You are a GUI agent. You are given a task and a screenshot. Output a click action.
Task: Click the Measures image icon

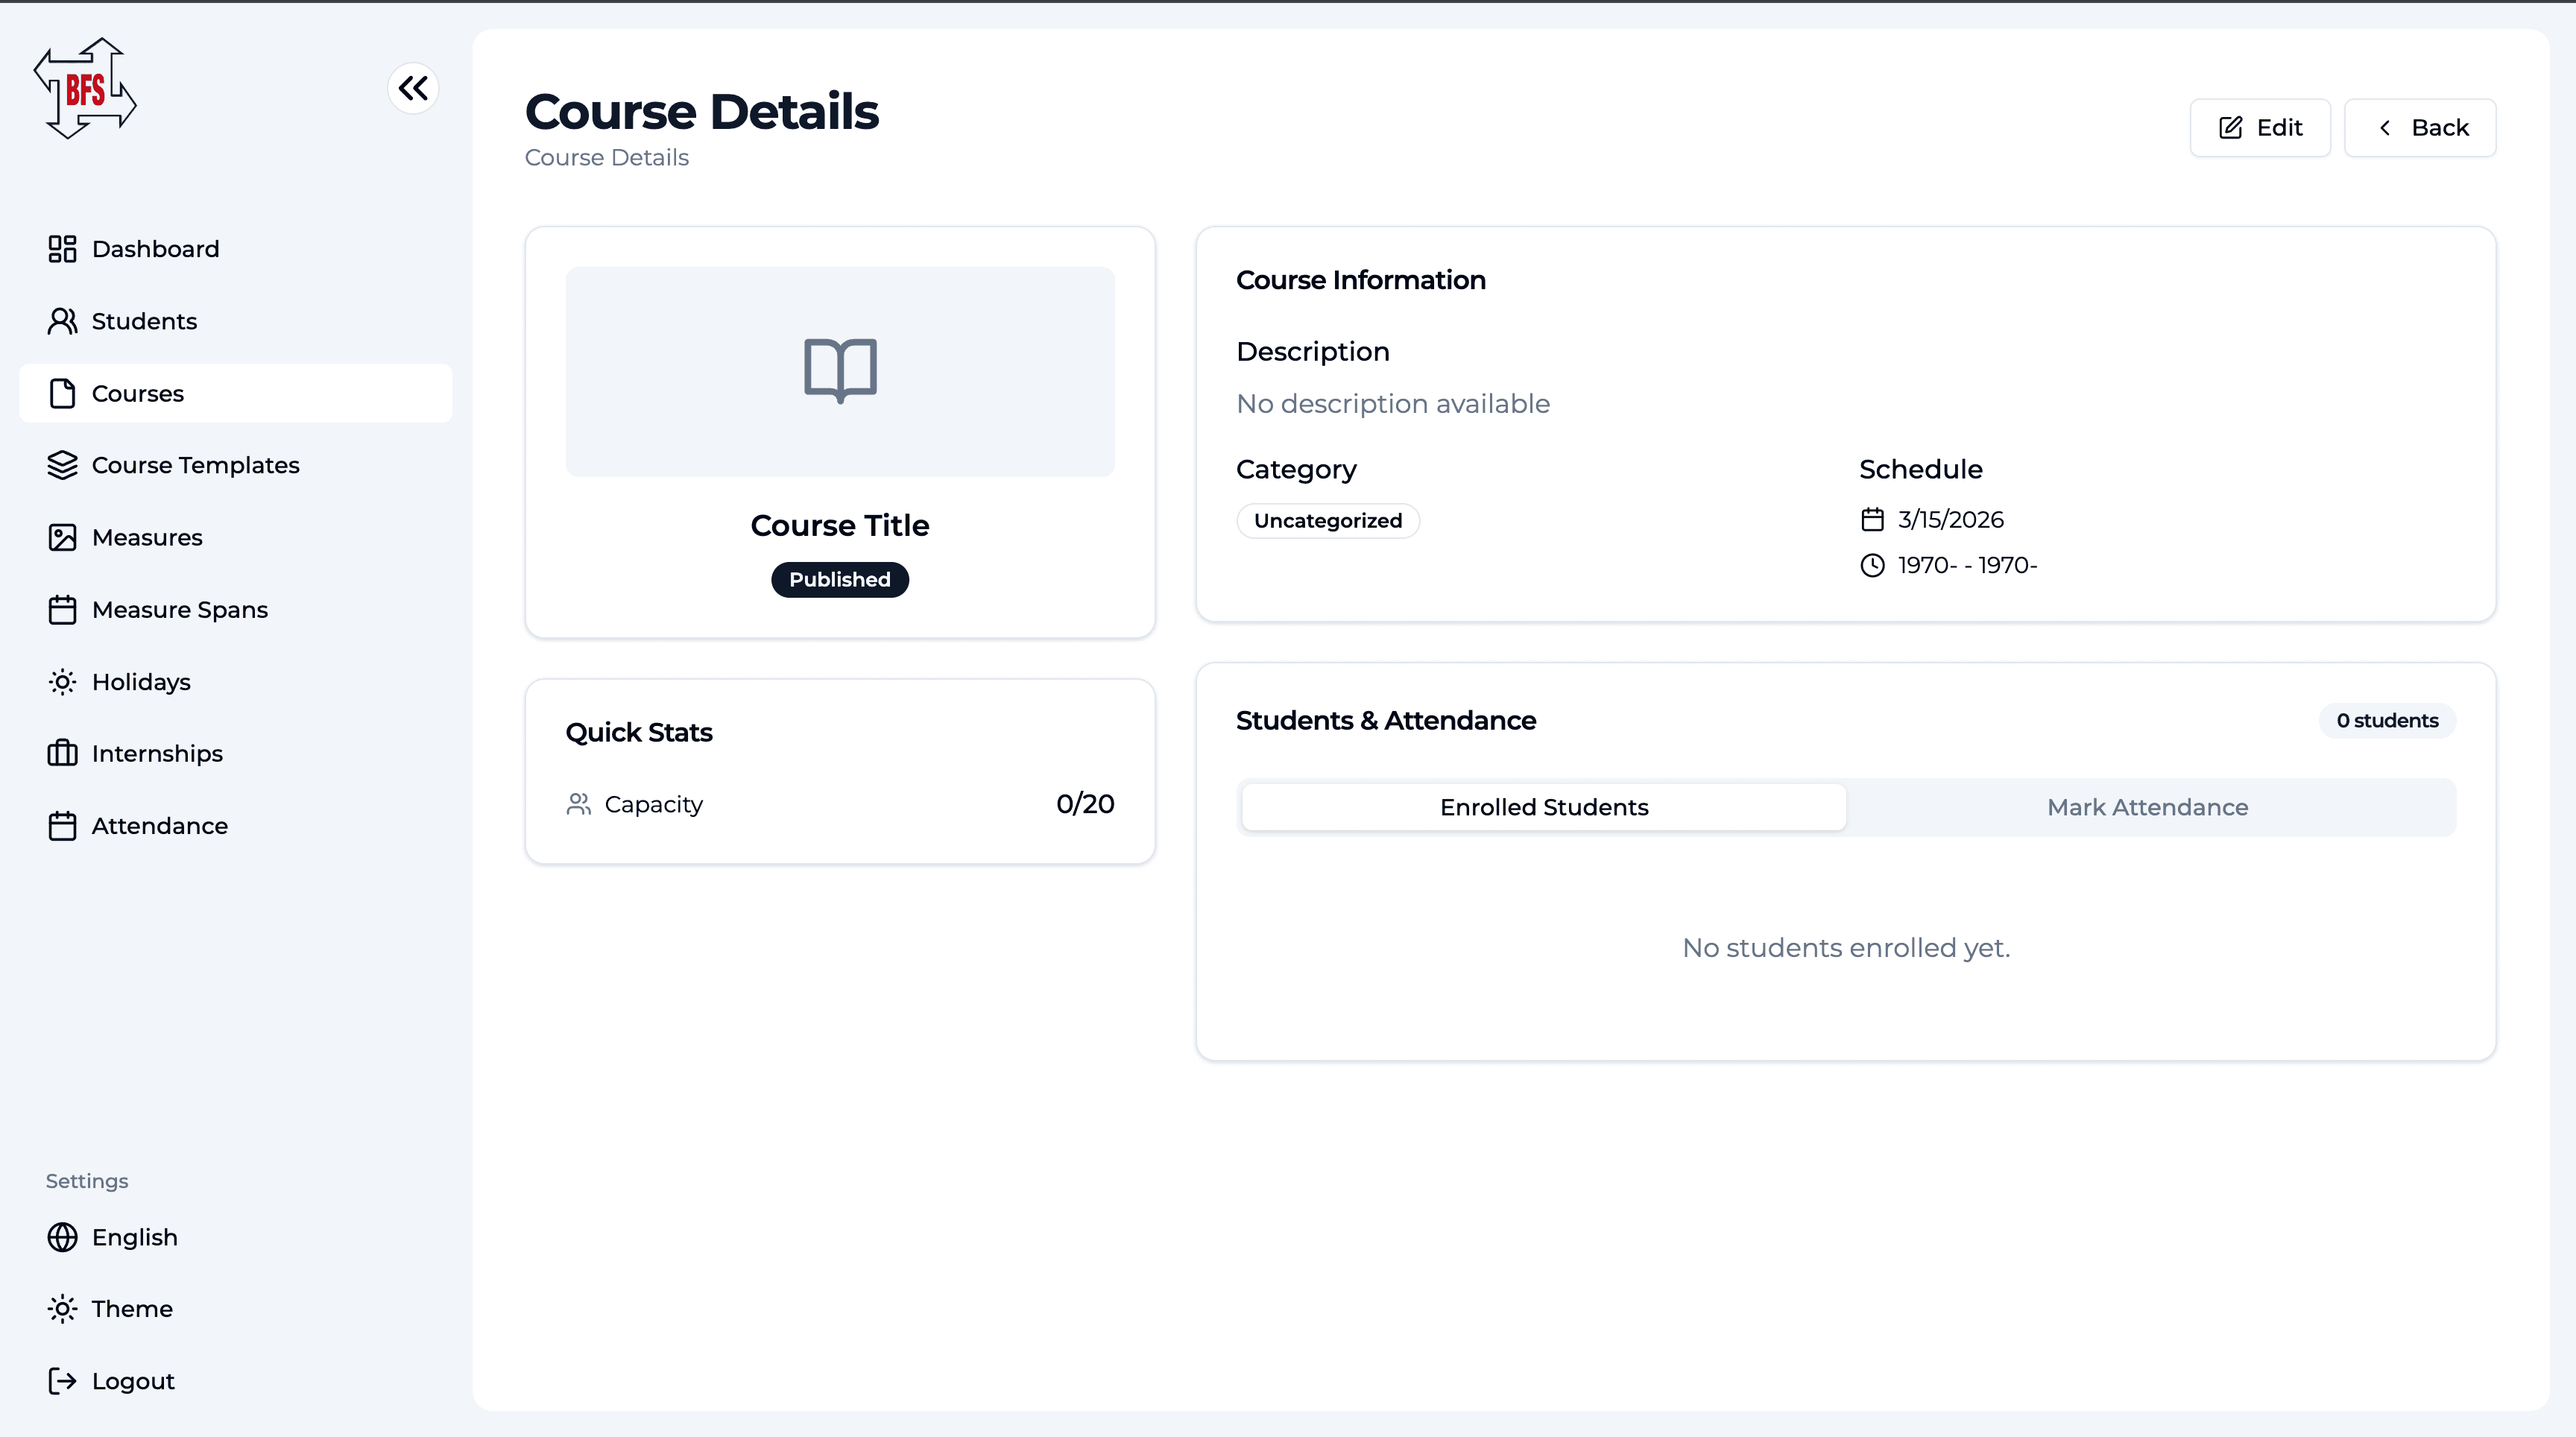pos(62,537)
